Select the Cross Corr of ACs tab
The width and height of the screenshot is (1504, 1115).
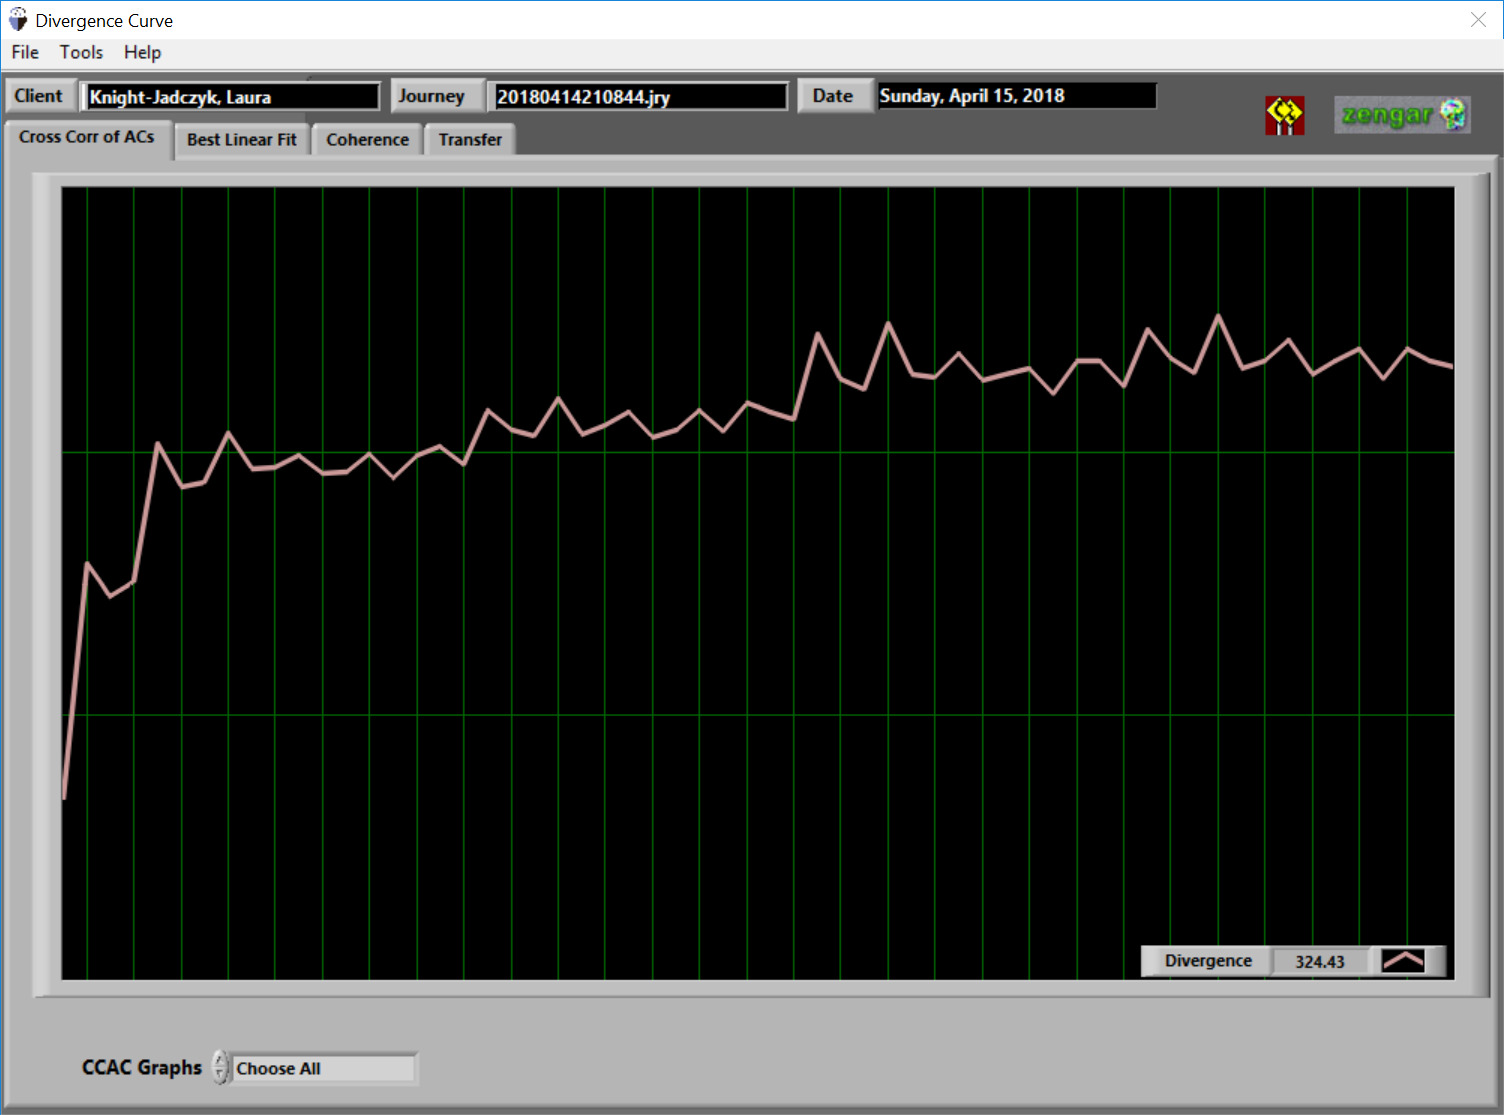88,137
